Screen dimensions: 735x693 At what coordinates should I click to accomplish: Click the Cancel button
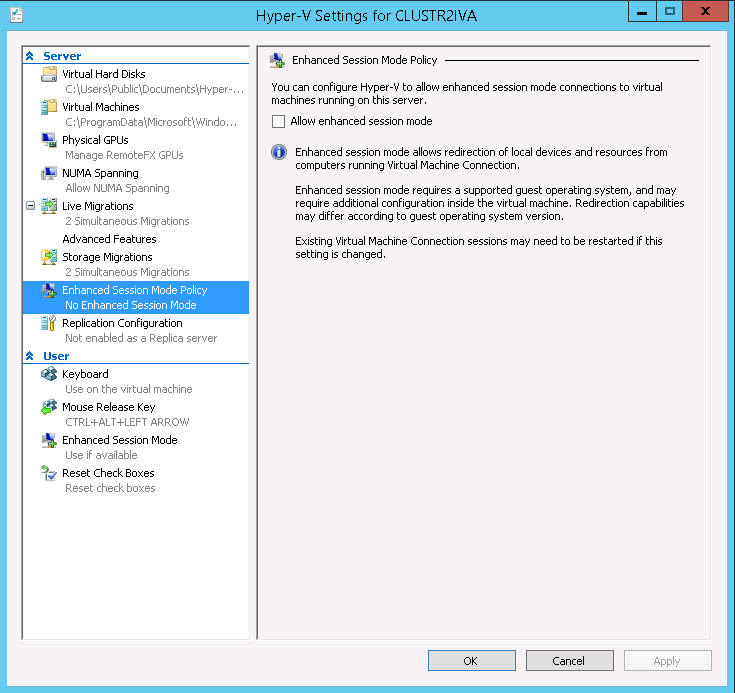click(570, 661)
